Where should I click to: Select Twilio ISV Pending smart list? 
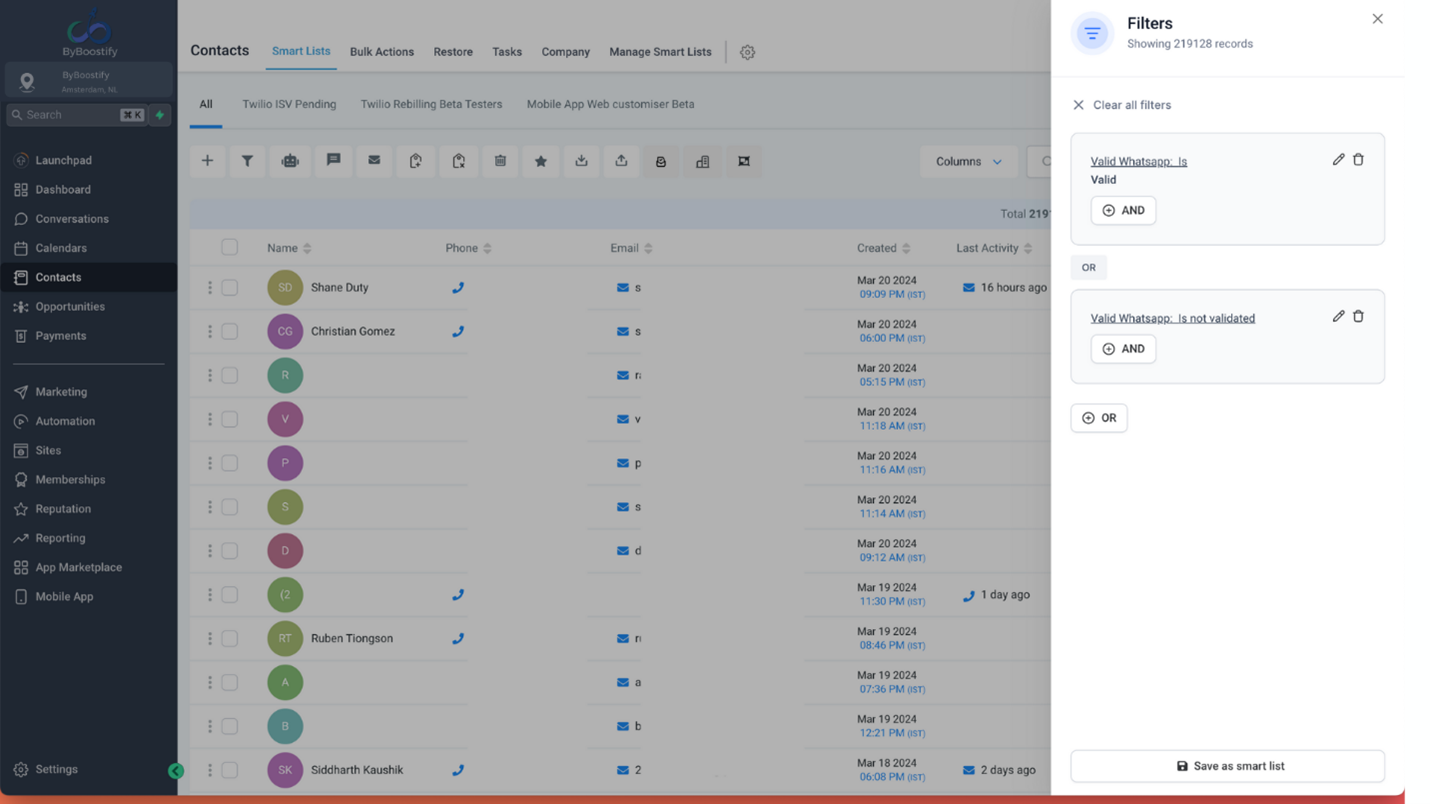(x=289, y=104)
